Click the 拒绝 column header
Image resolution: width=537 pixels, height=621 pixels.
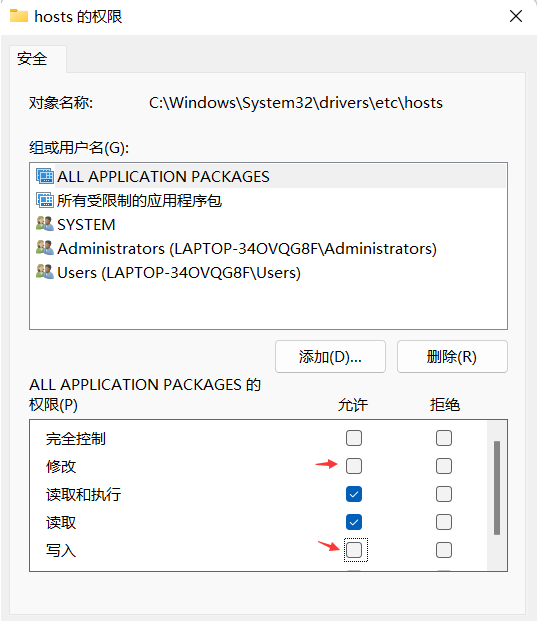click(445, 405)
